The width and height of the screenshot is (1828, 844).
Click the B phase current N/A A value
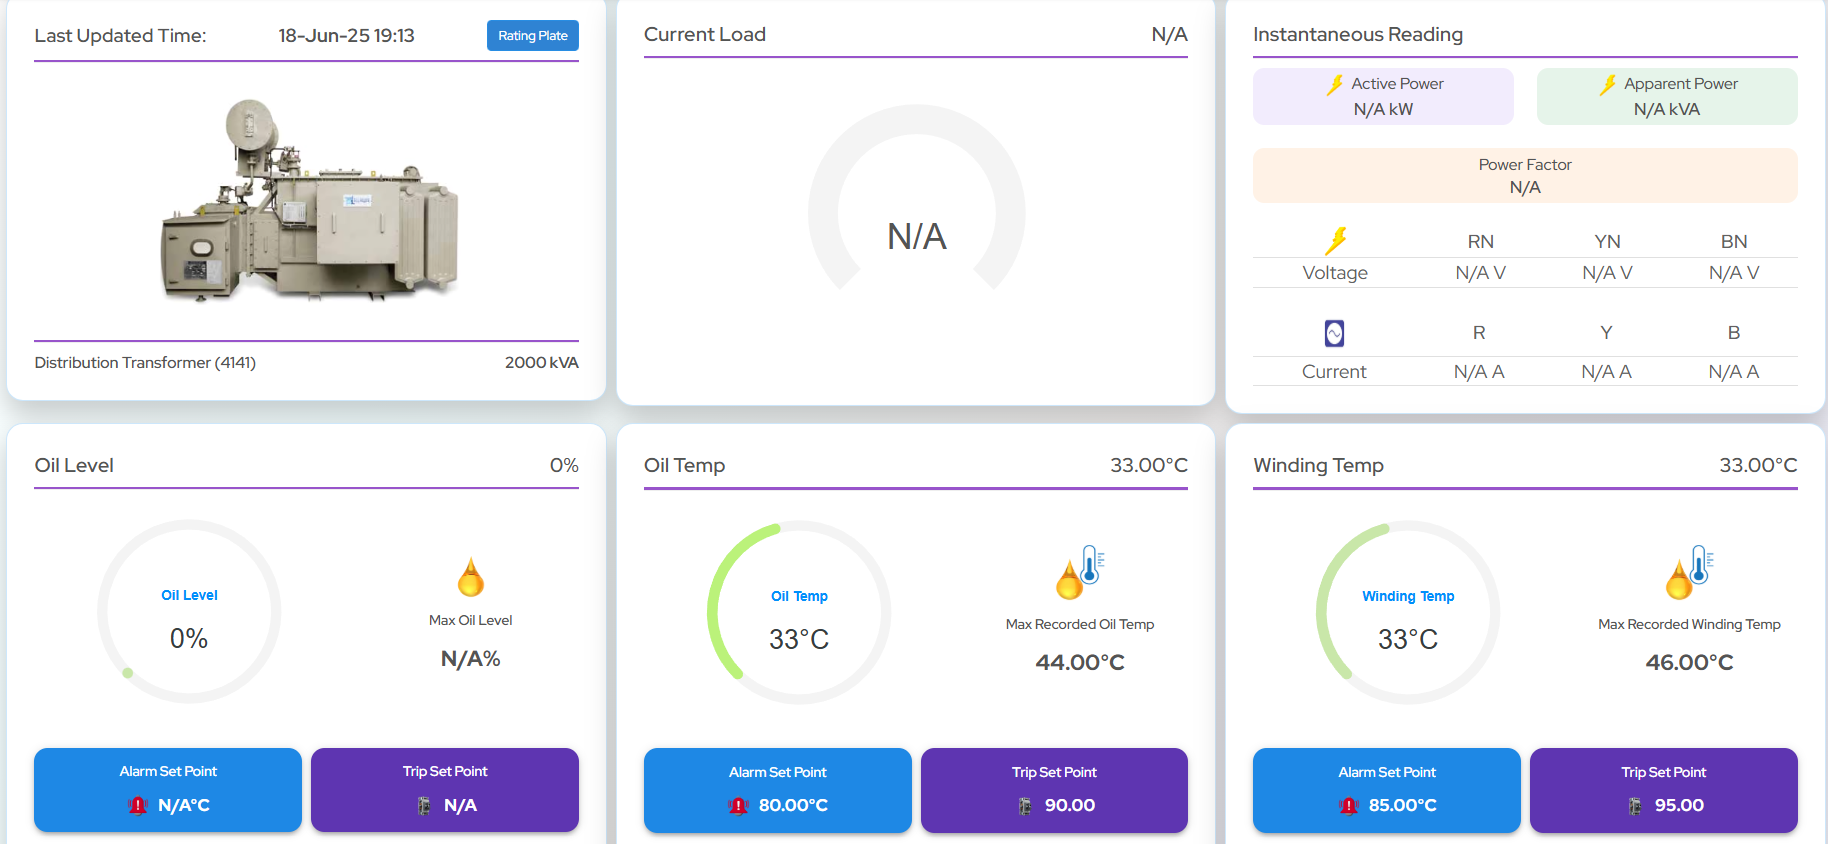pos(1733,372)
